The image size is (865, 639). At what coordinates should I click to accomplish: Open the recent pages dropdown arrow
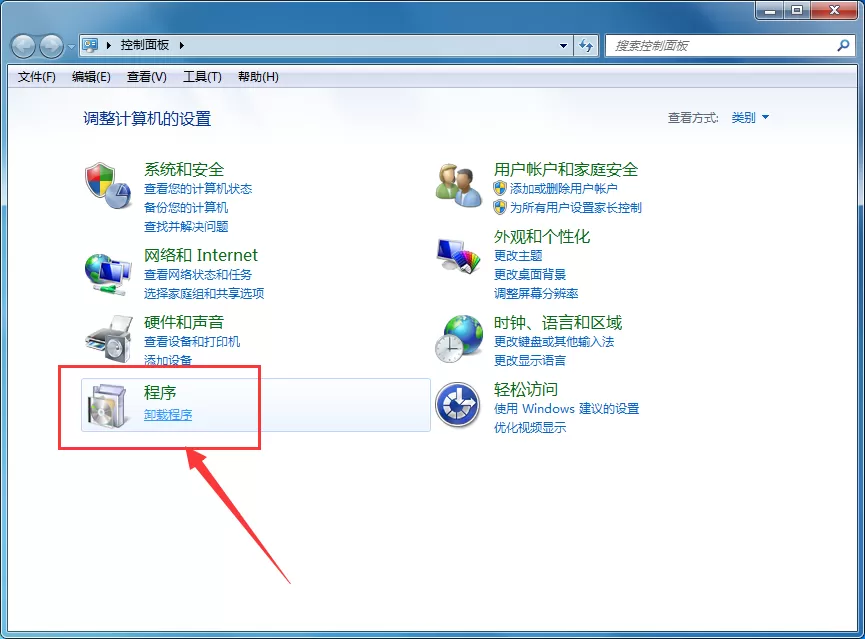pos(71,46)
